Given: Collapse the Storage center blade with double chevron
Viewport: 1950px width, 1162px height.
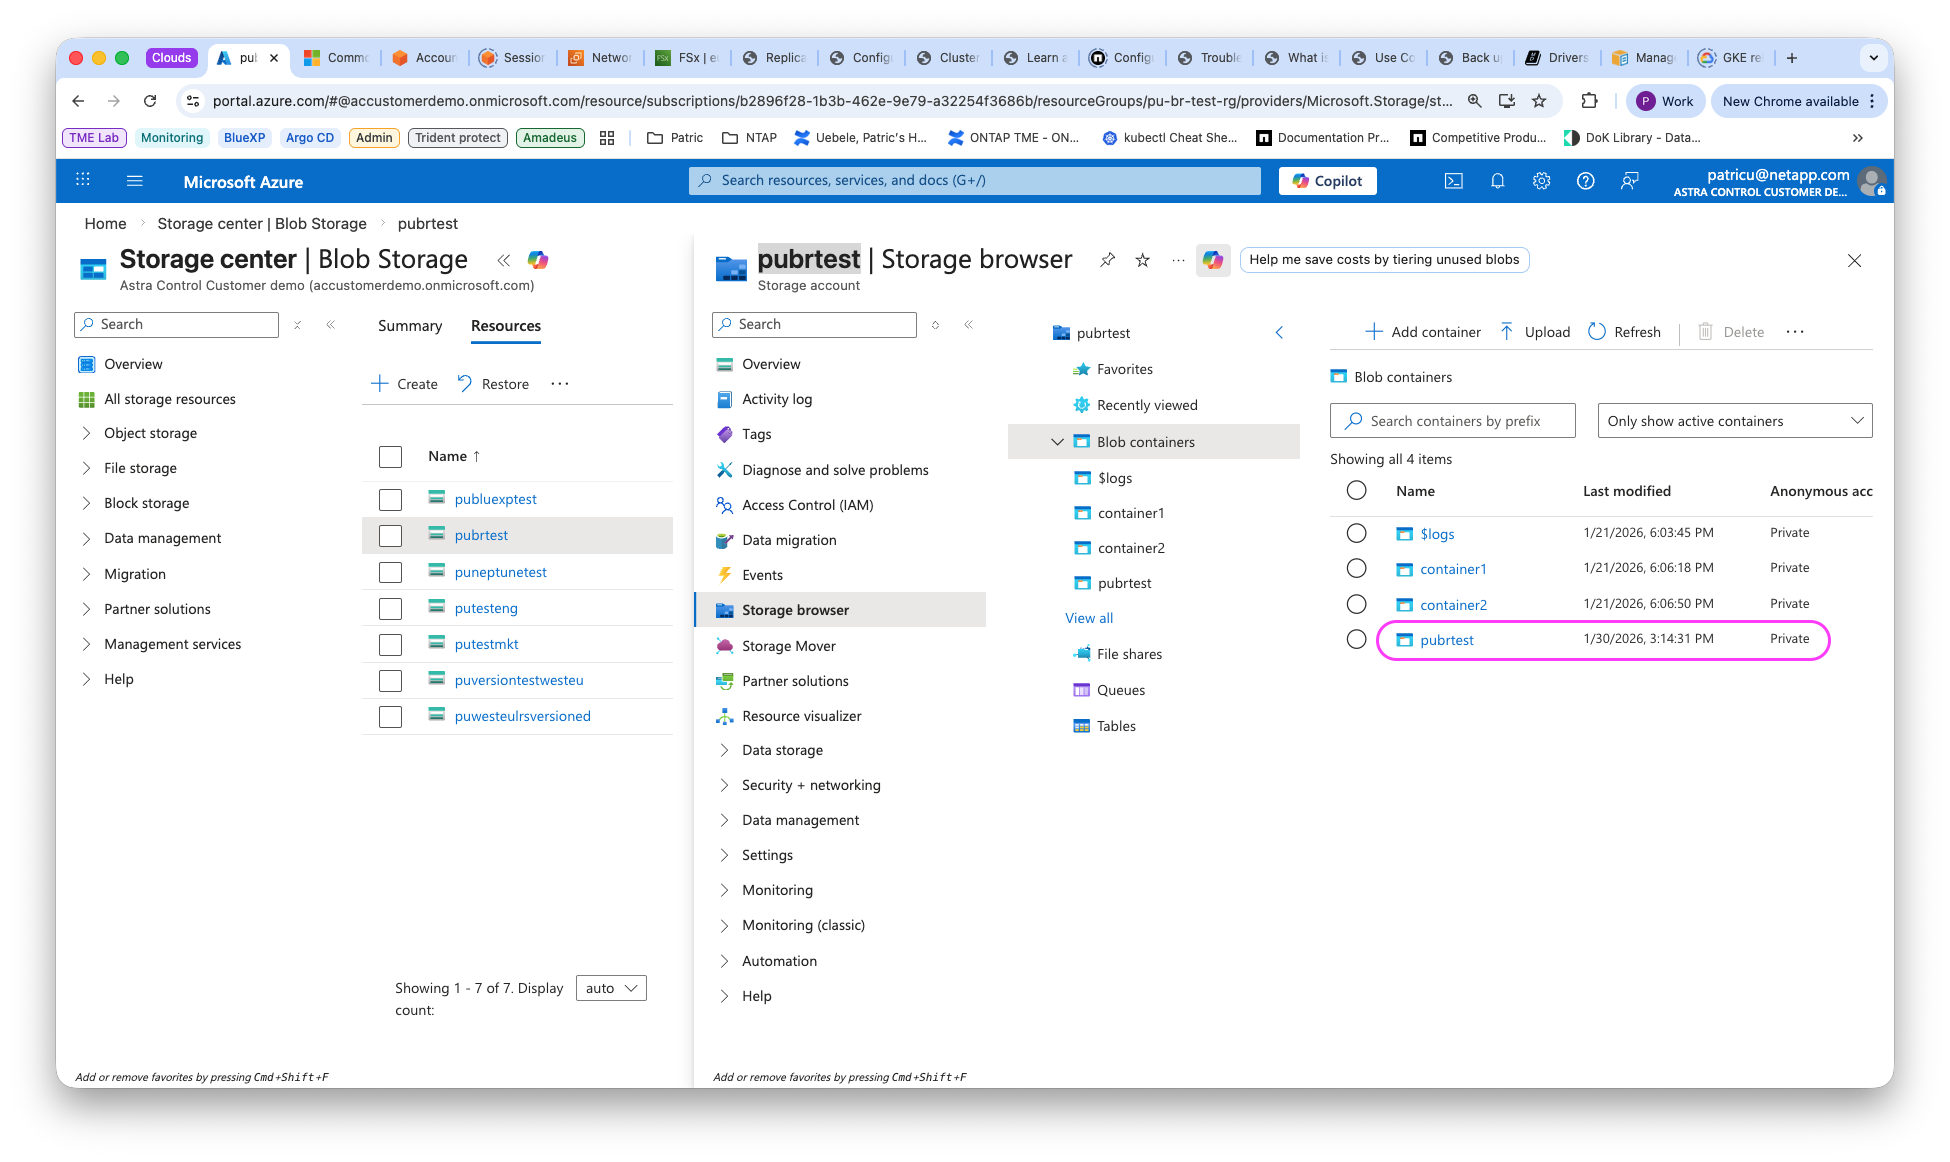Looking at the screenshot, I should tap(503, 260).
